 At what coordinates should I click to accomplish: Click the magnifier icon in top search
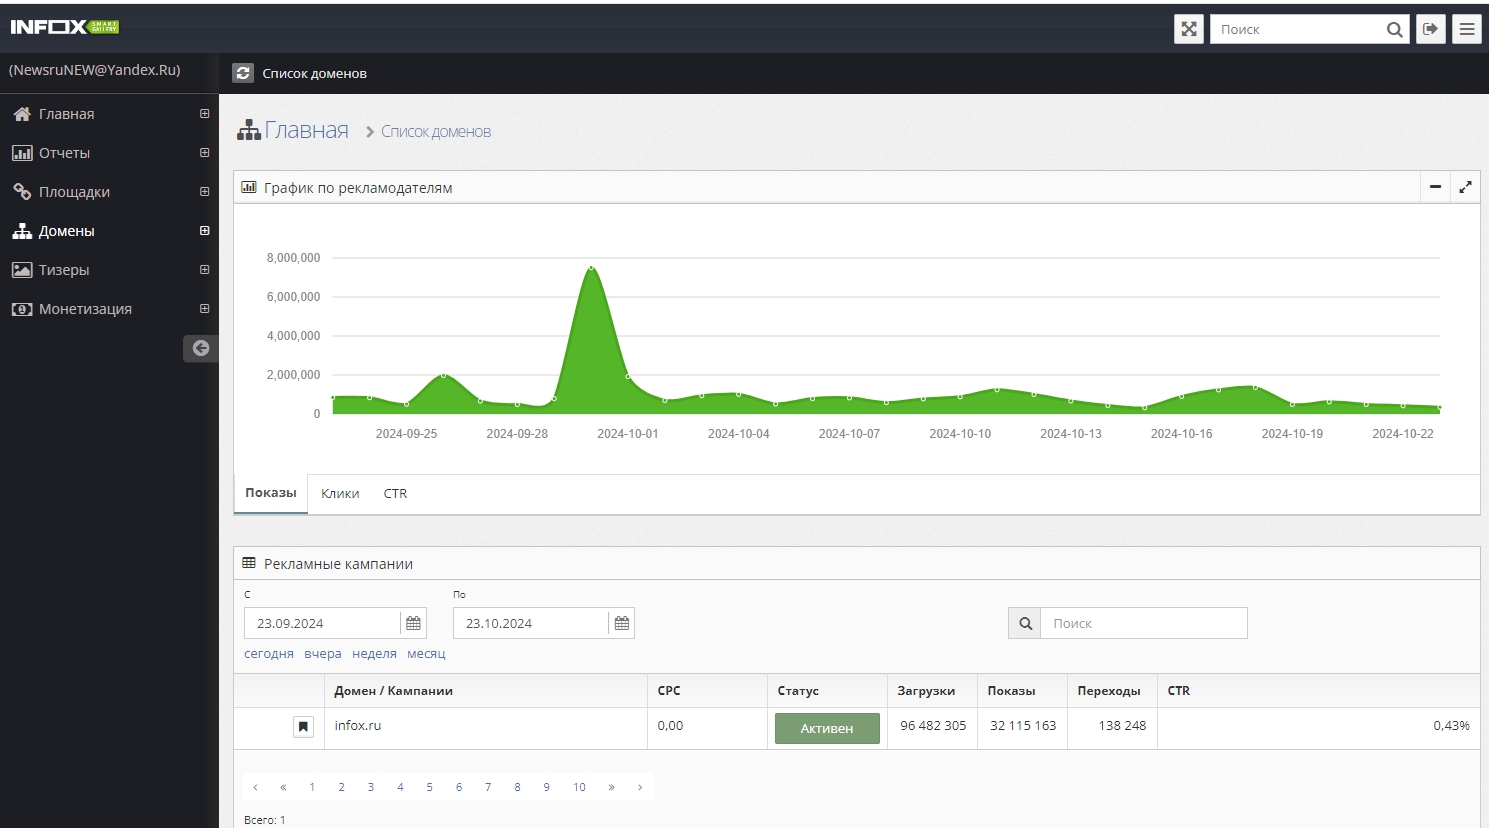(x=1394, y=30)
